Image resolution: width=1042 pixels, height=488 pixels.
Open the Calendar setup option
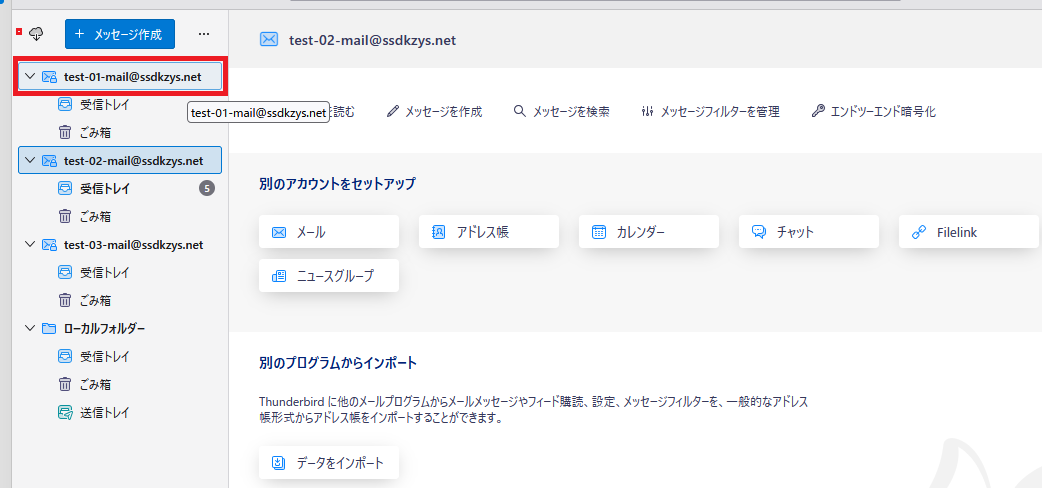648,232
